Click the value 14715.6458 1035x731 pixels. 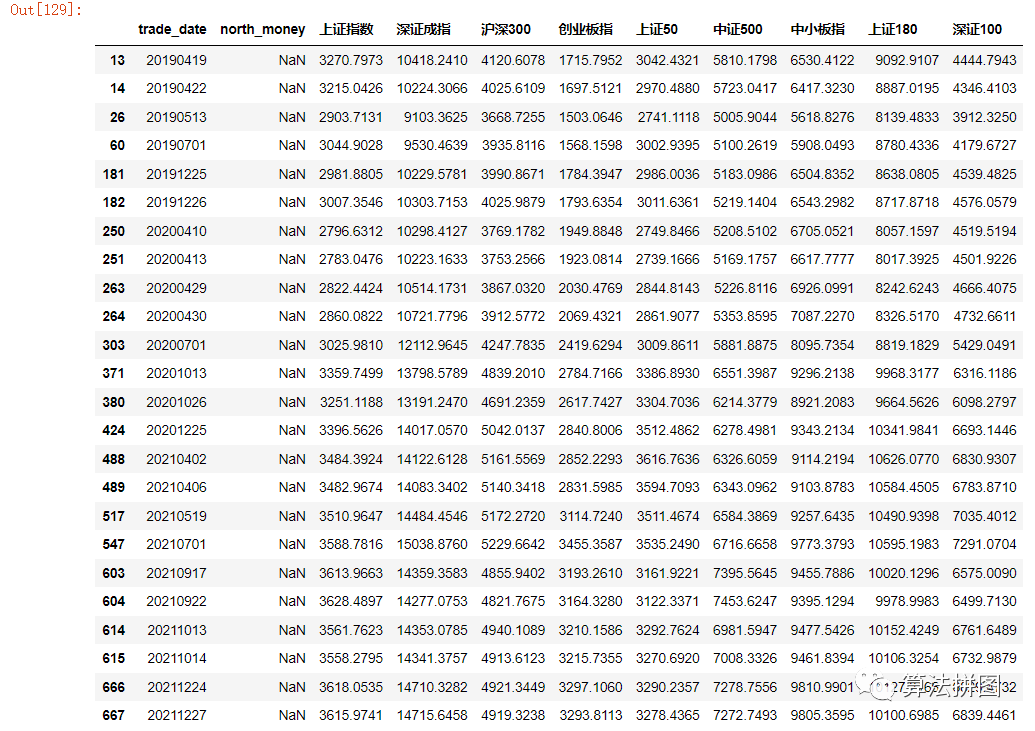(432, 716)
